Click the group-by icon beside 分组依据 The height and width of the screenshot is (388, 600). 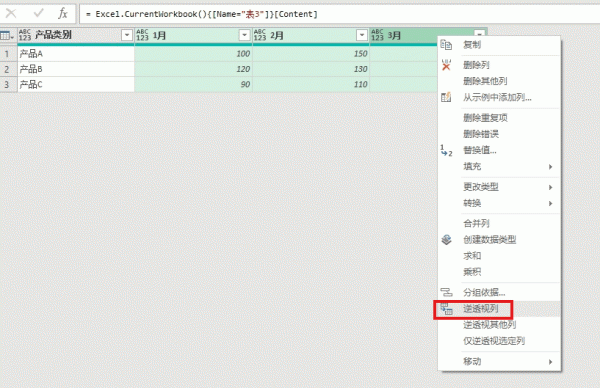pos(446,293)
